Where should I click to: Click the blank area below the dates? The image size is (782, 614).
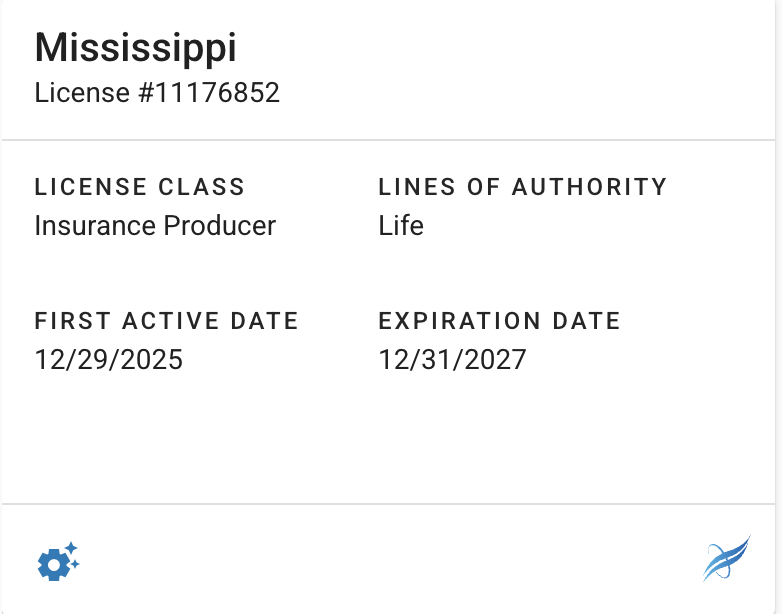391,440
